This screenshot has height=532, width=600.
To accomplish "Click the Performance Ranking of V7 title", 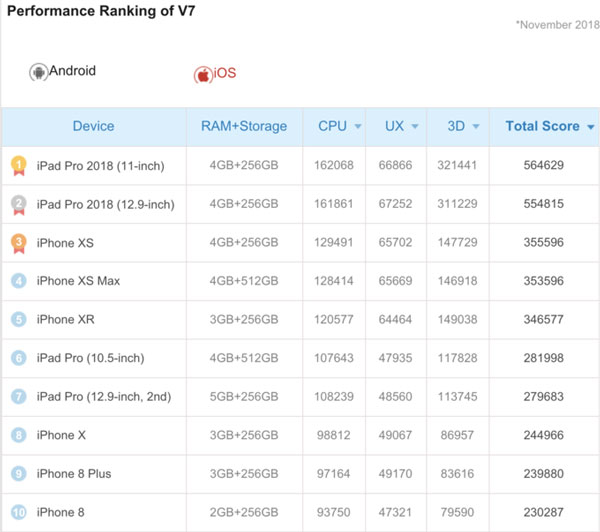I will click(x=101, y=11).
